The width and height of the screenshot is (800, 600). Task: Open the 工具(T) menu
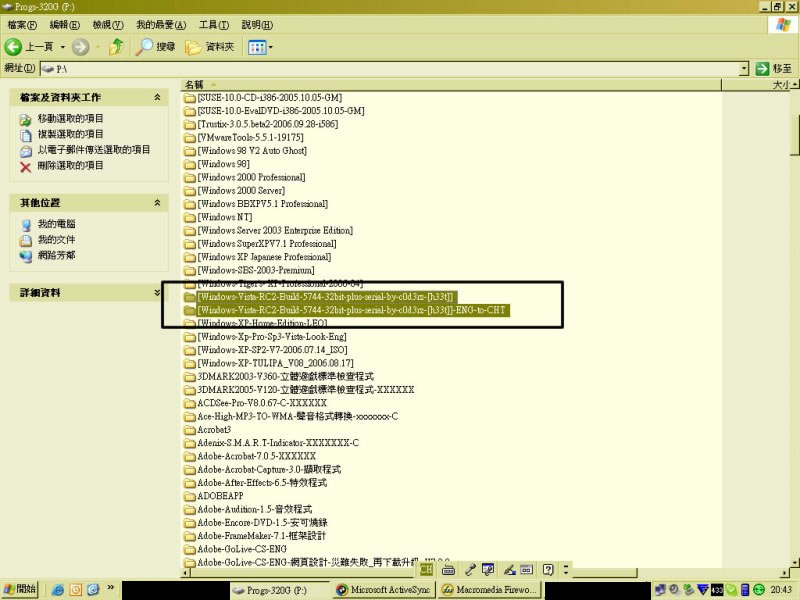[214, 24]
